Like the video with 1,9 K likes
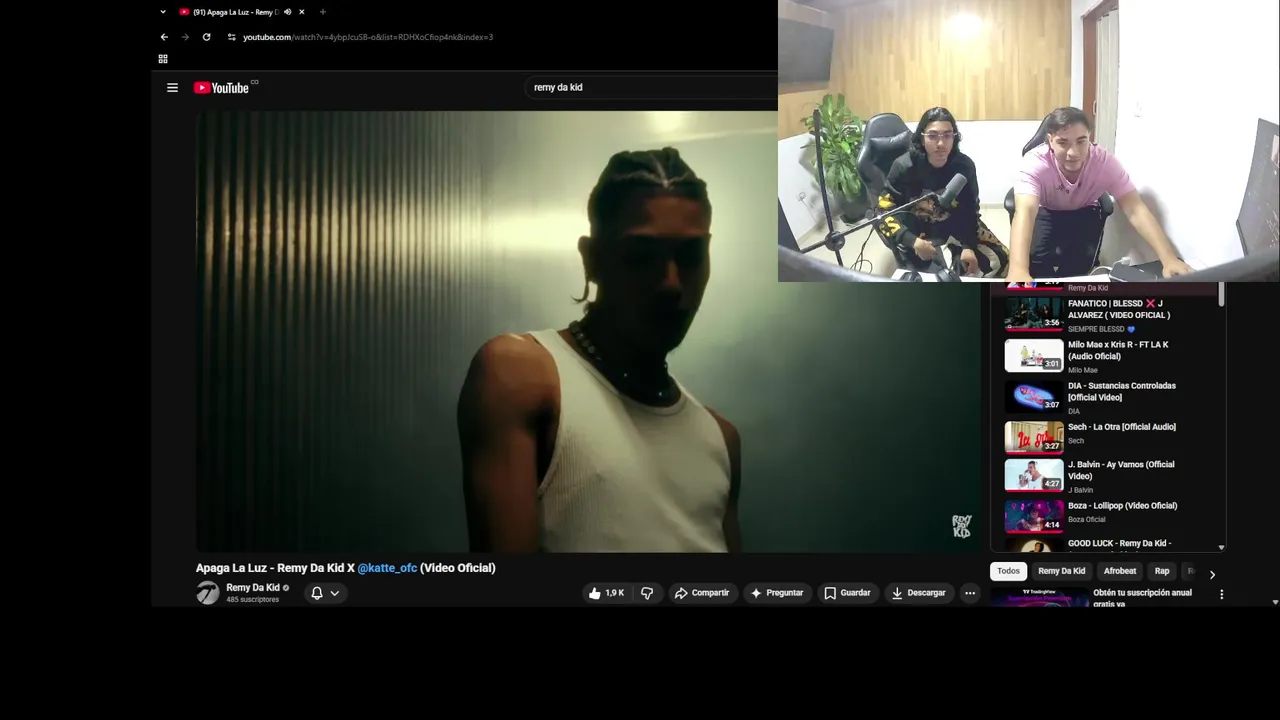This screenshot has height=720, width=1280. click(x=606, y=593)
